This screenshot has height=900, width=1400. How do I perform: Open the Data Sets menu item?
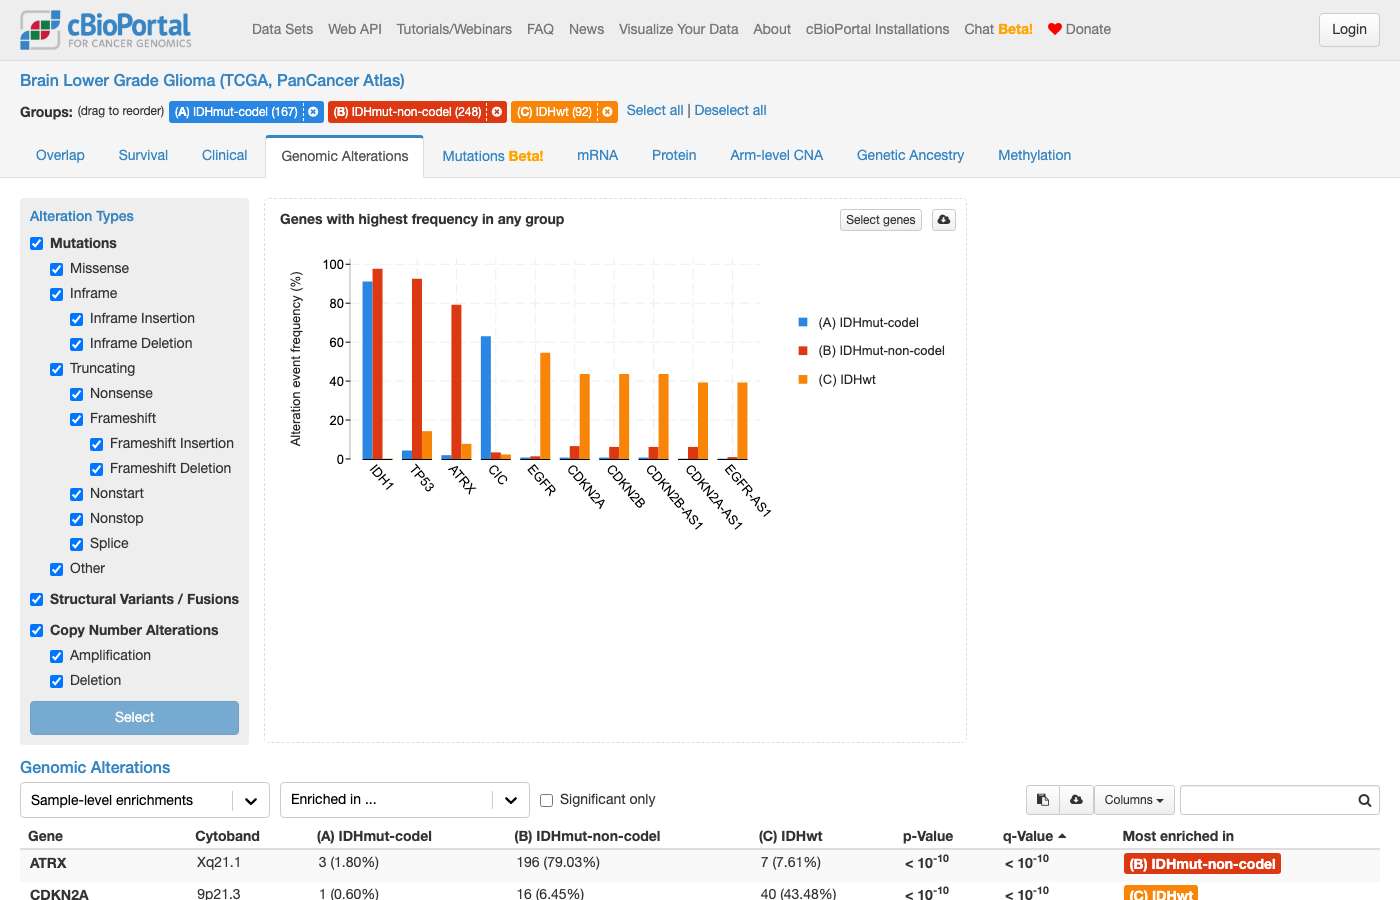[x=282, y=29]
